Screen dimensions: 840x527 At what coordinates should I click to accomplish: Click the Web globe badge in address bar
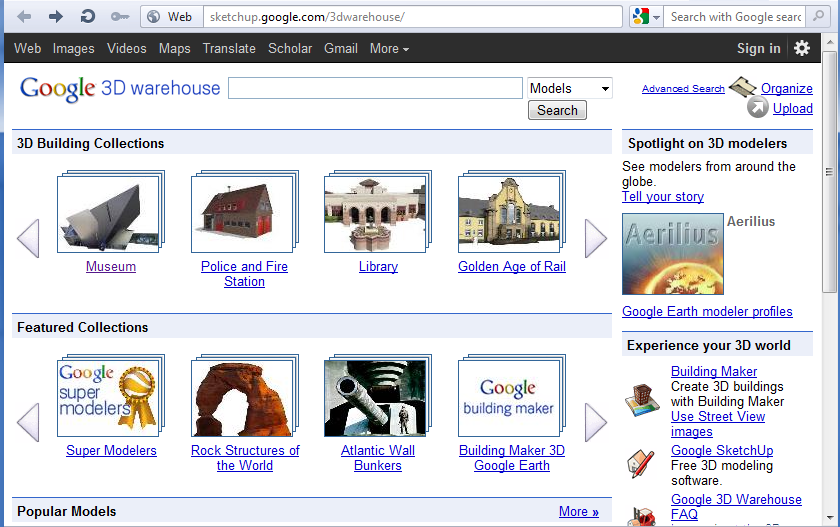click(x=171, y=17)
